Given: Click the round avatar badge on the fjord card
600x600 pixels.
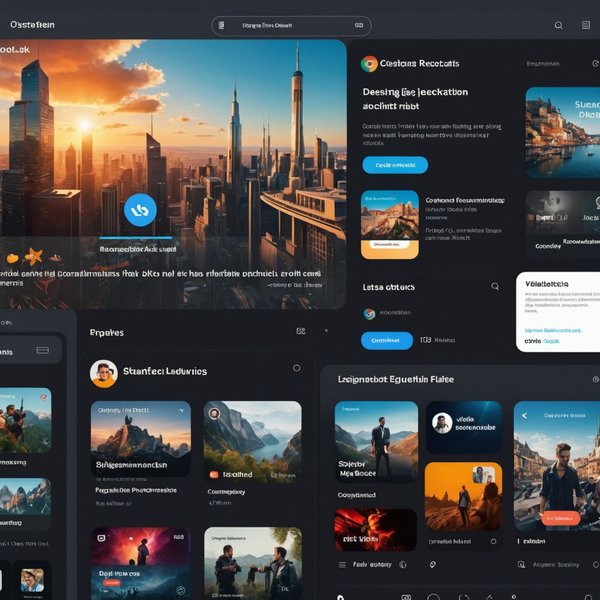Looking at the screenshot, I should pos(214,413).
